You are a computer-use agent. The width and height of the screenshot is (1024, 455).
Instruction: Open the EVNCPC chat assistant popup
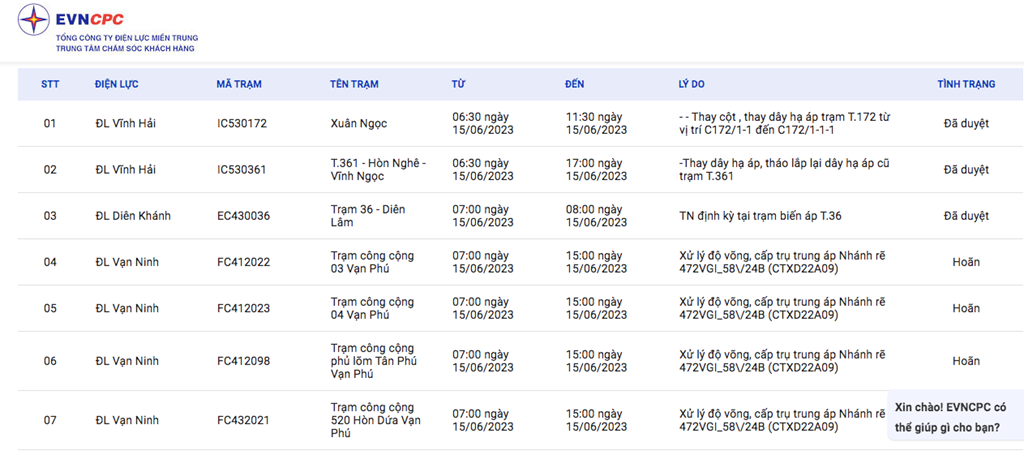pyautogui.click(x=952, y=416)
